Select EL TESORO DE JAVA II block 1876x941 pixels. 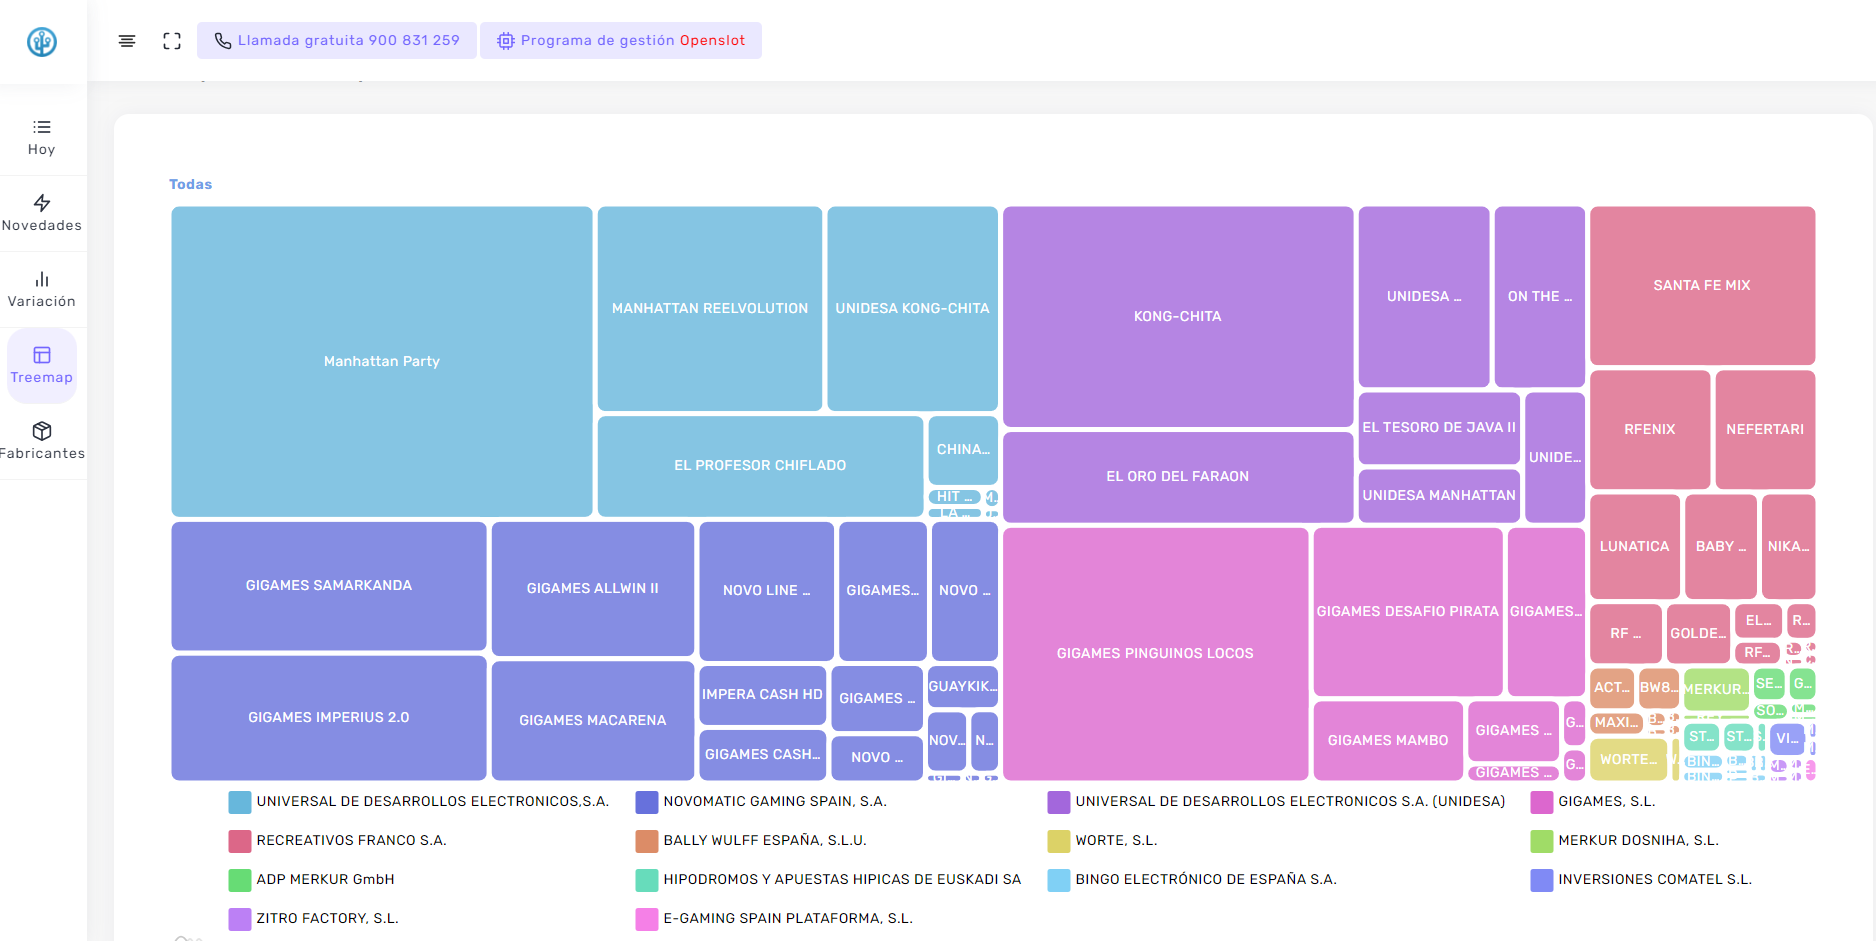[1439, 428]
